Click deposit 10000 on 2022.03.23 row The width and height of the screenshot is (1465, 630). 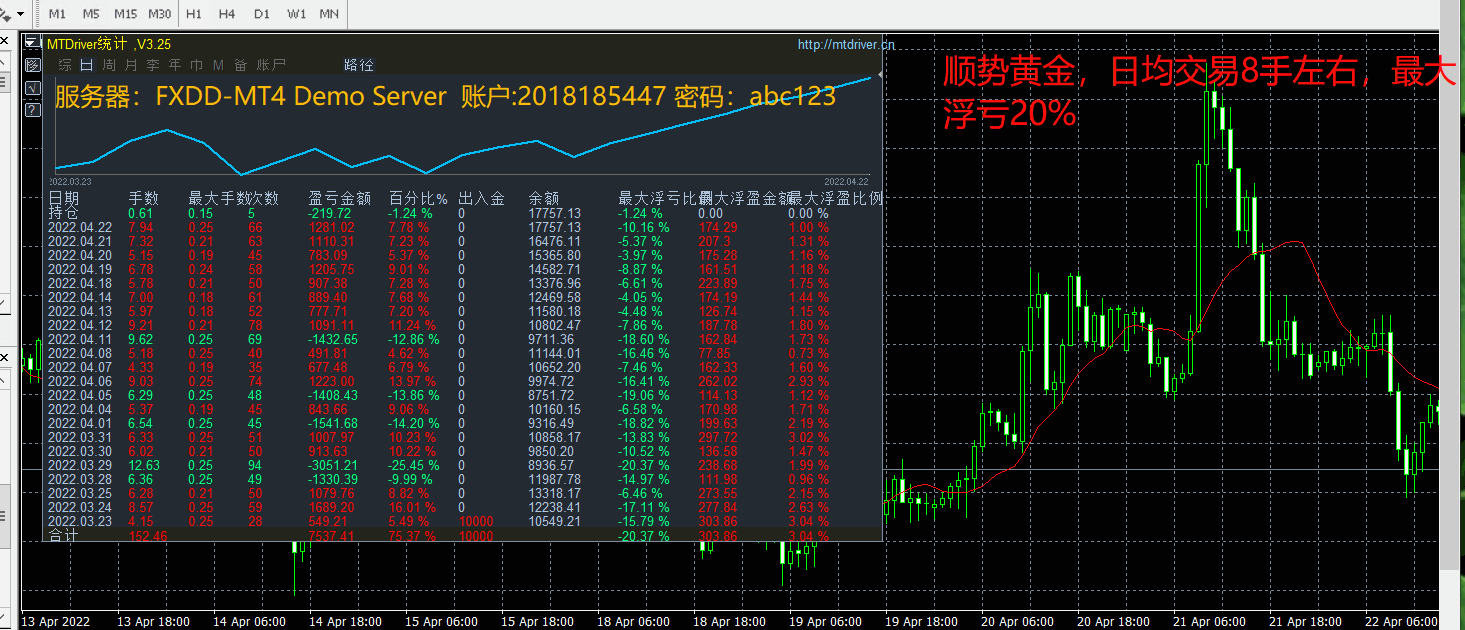(475, 521)
